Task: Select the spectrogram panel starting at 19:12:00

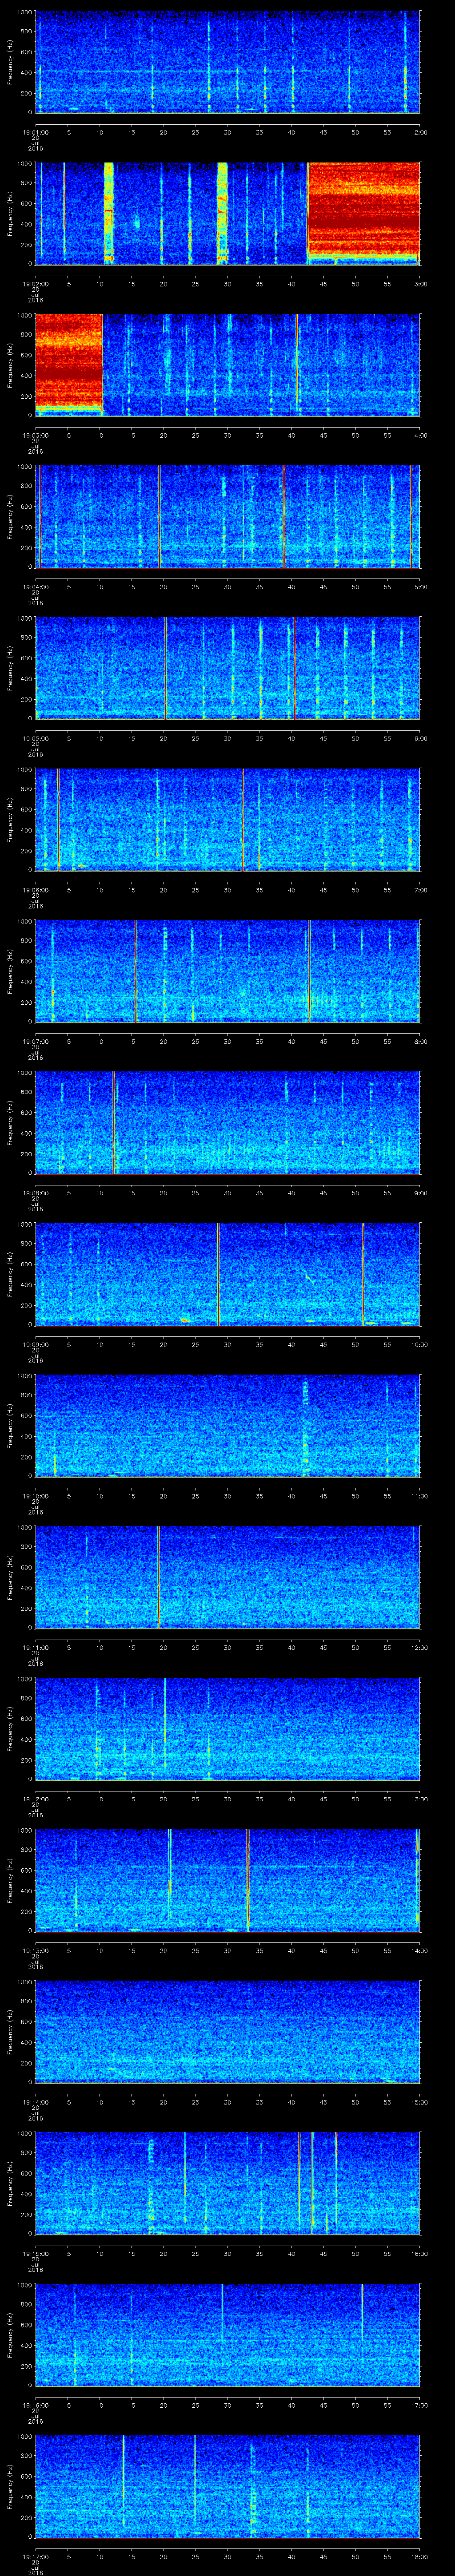Action: tap(227, 1728)
